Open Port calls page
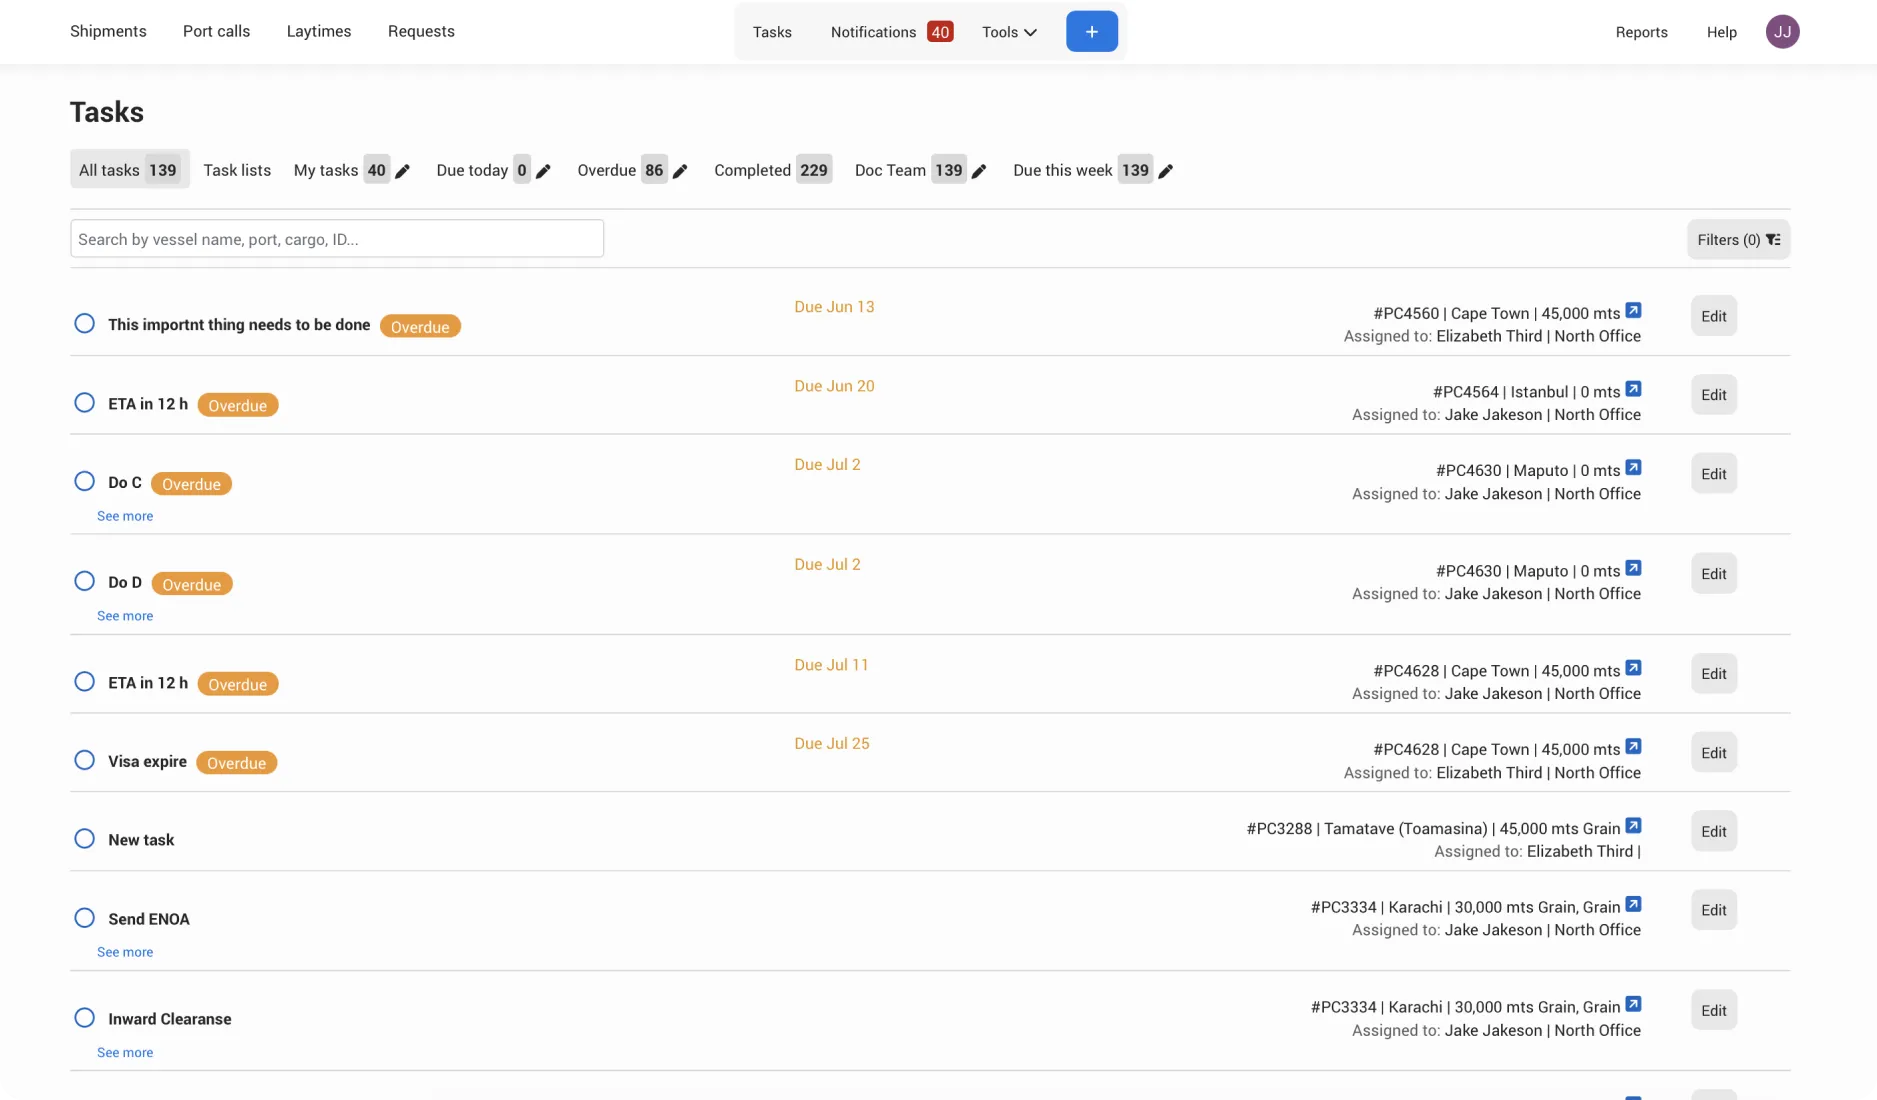The height and width of the screenshot is (1100, 1877). click(x=216, y=31)
